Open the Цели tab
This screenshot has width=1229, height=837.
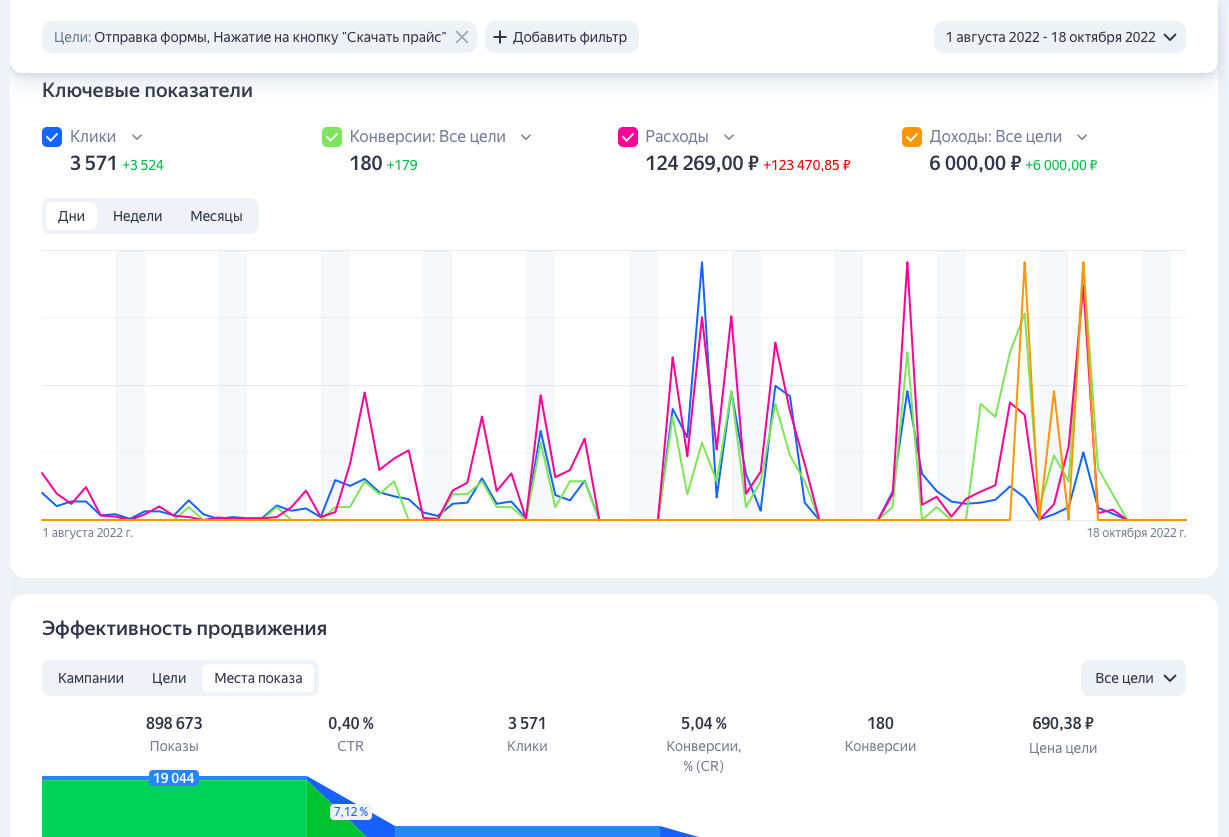[x=169, y=678]
